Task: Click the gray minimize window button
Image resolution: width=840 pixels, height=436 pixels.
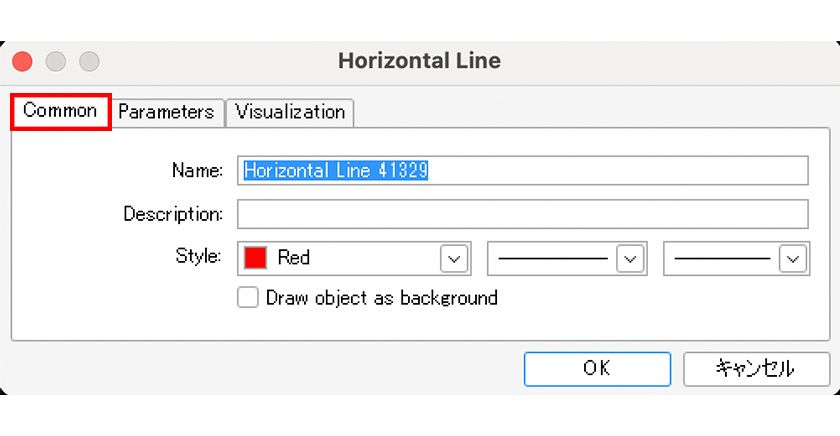Action: (x=56, y=61)
